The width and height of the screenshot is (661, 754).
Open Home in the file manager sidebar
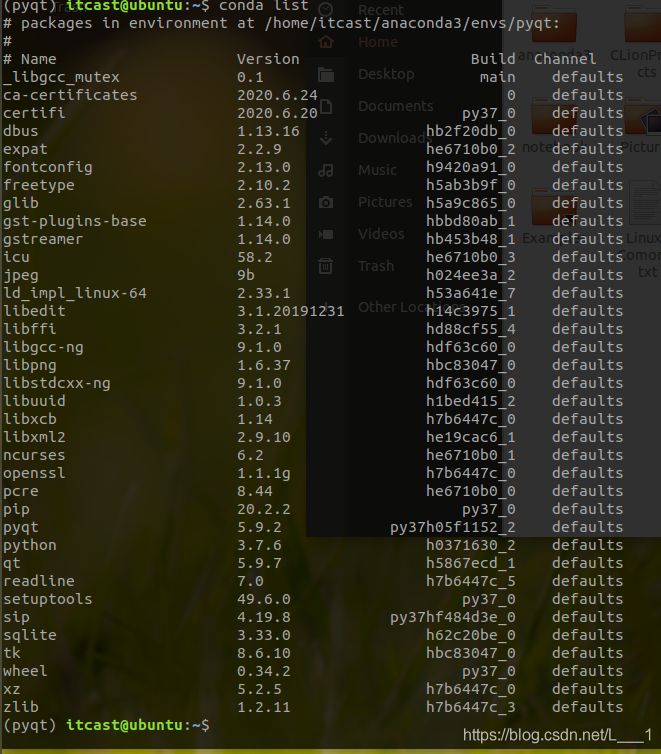(378, 42)
